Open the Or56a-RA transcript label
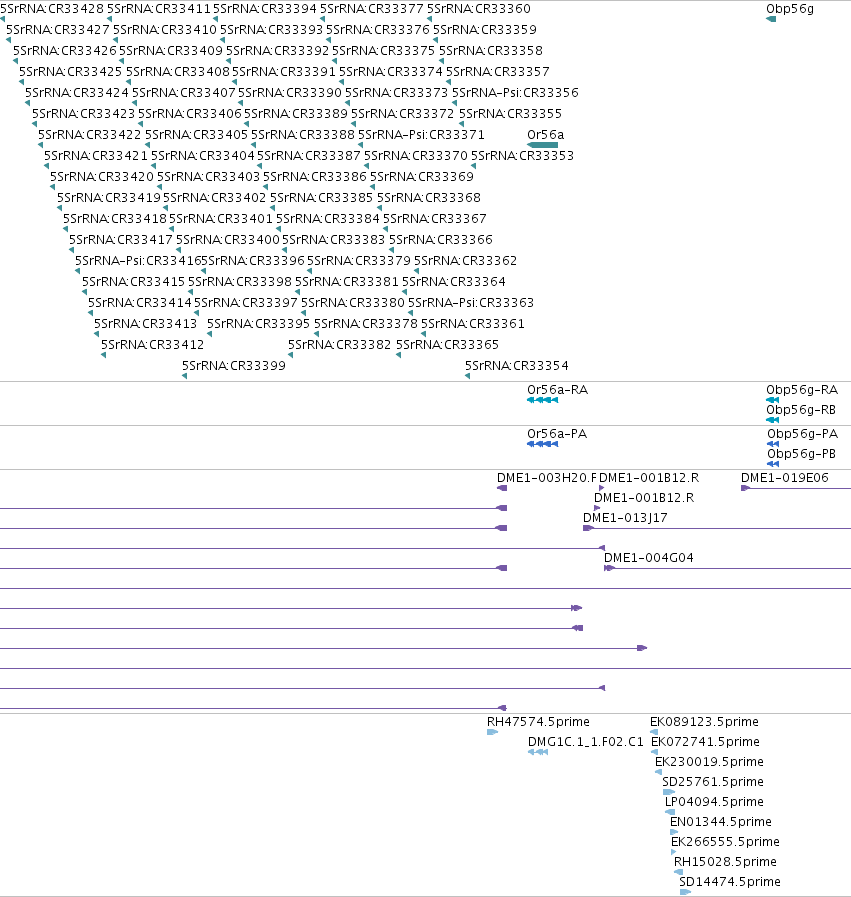Screen dimensions: 851x897 click(558, 390)
